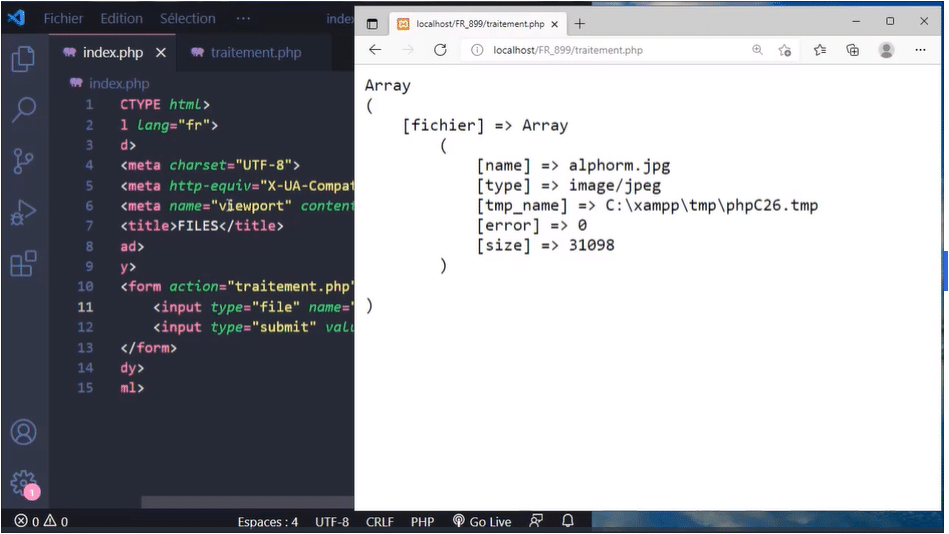Click errors and warnings status indicator
The width and height of the screenshot is (949, 534).
click(x=41, y=521)
